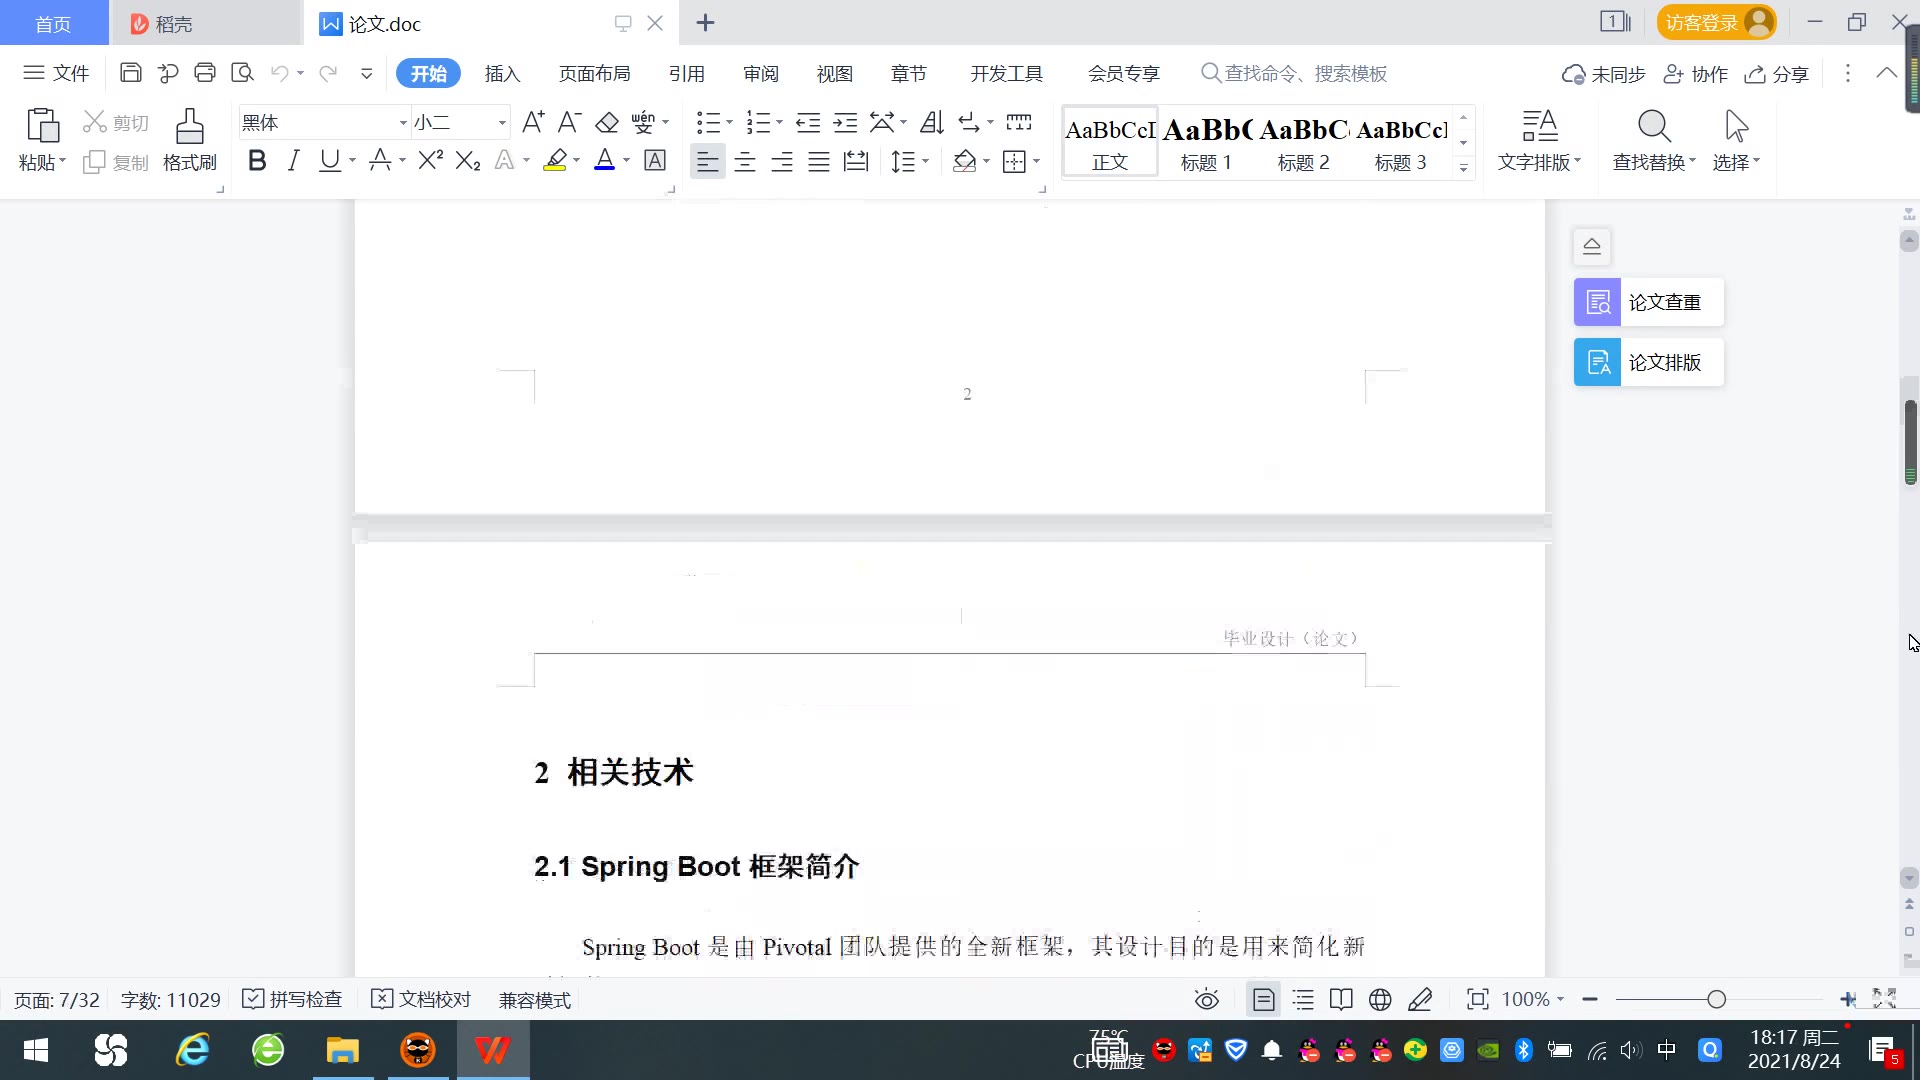1920x1080 pixels.
Task: Toggle Underline formatting
Action: point(329,160)
